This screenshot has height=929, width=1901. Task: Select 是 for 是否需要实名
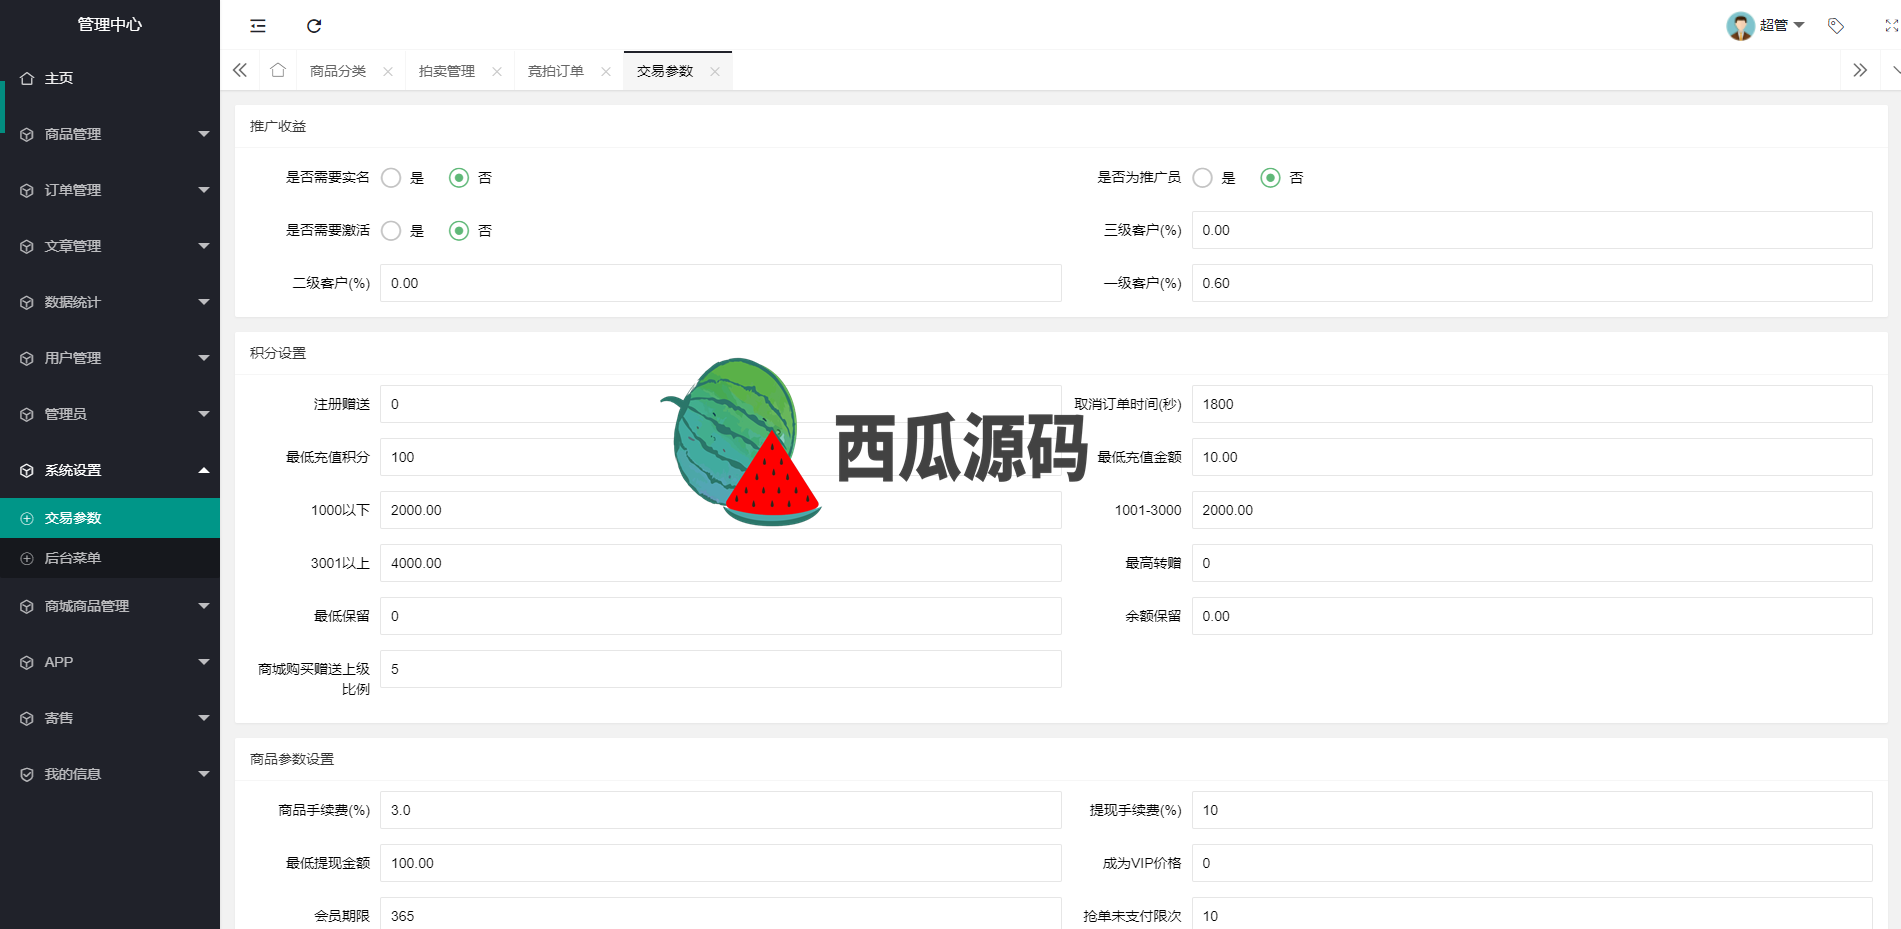pyautogui.click(x=391, y=178)
